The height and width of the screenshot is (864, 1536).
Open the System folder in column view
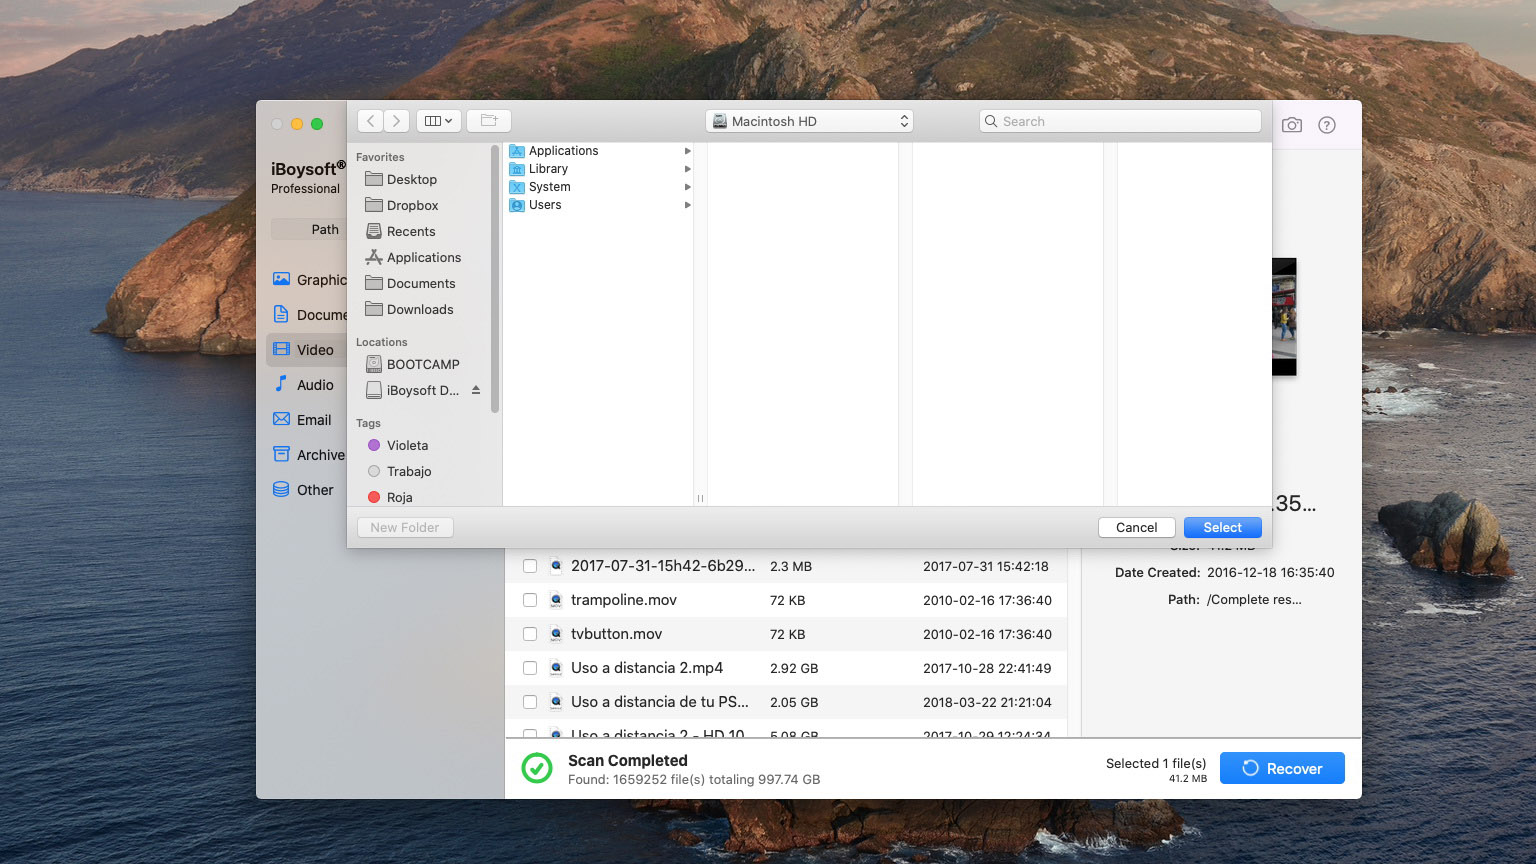(x=549, y=187)
